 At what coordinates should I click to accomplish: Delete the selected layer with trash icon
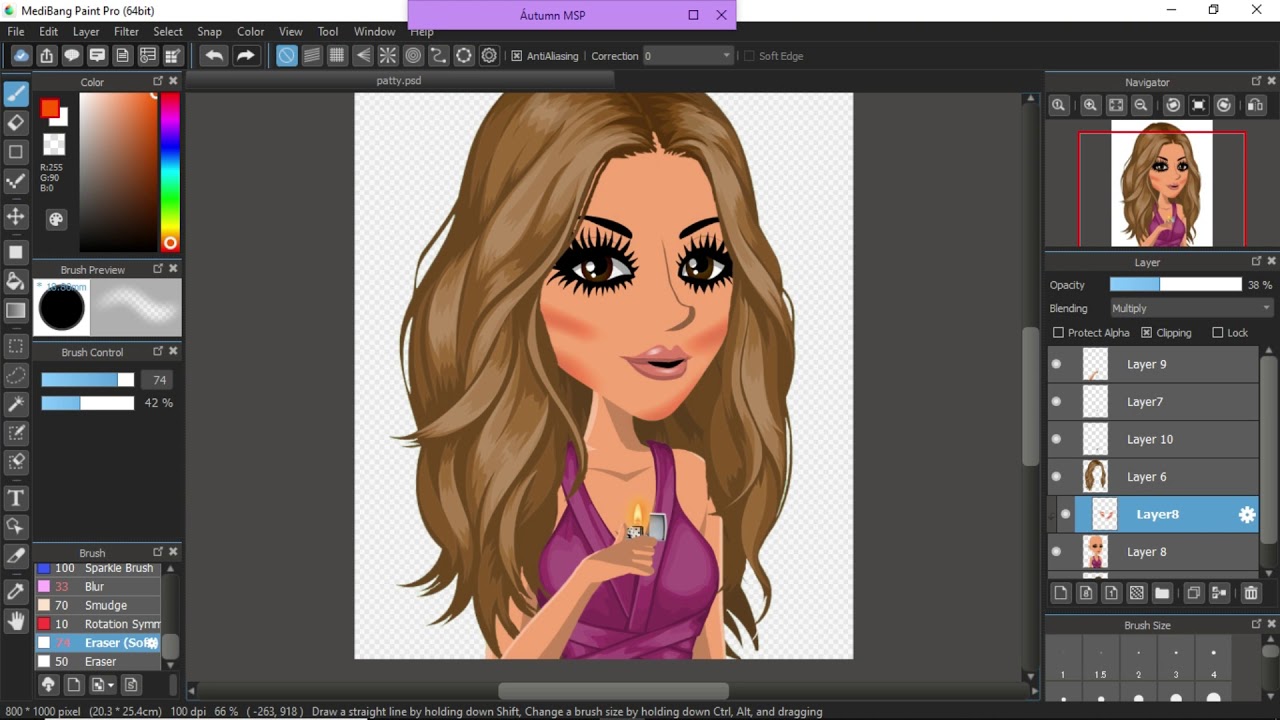(x=1251, y=593)
